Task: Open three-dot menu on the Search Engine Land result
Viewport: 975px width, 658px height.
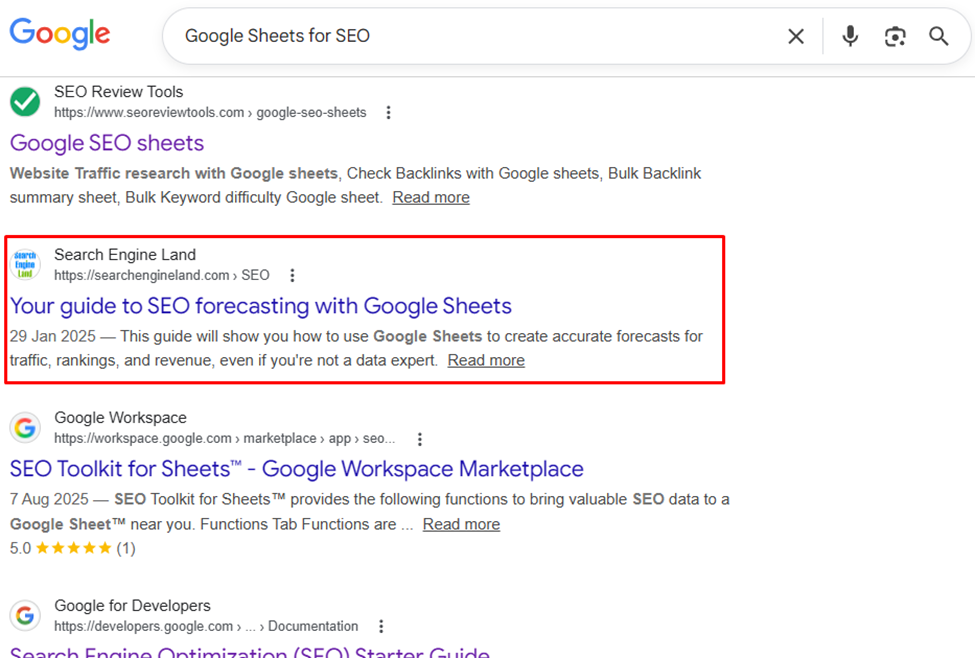Action: [x=291, y=275]
